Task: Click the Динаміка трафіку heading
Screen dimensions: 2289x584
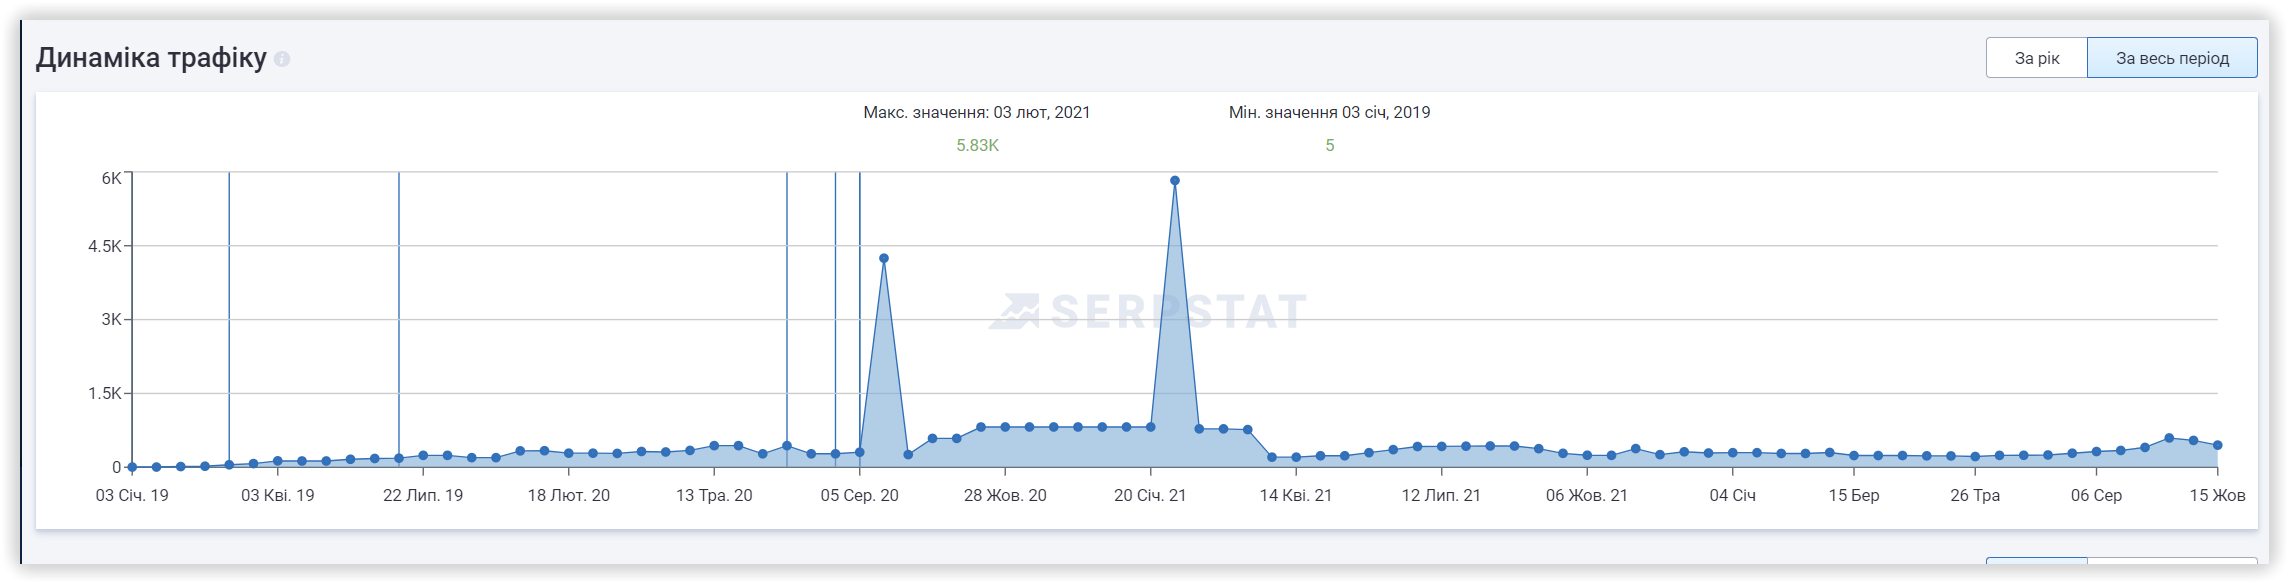Action: point(151,58)
